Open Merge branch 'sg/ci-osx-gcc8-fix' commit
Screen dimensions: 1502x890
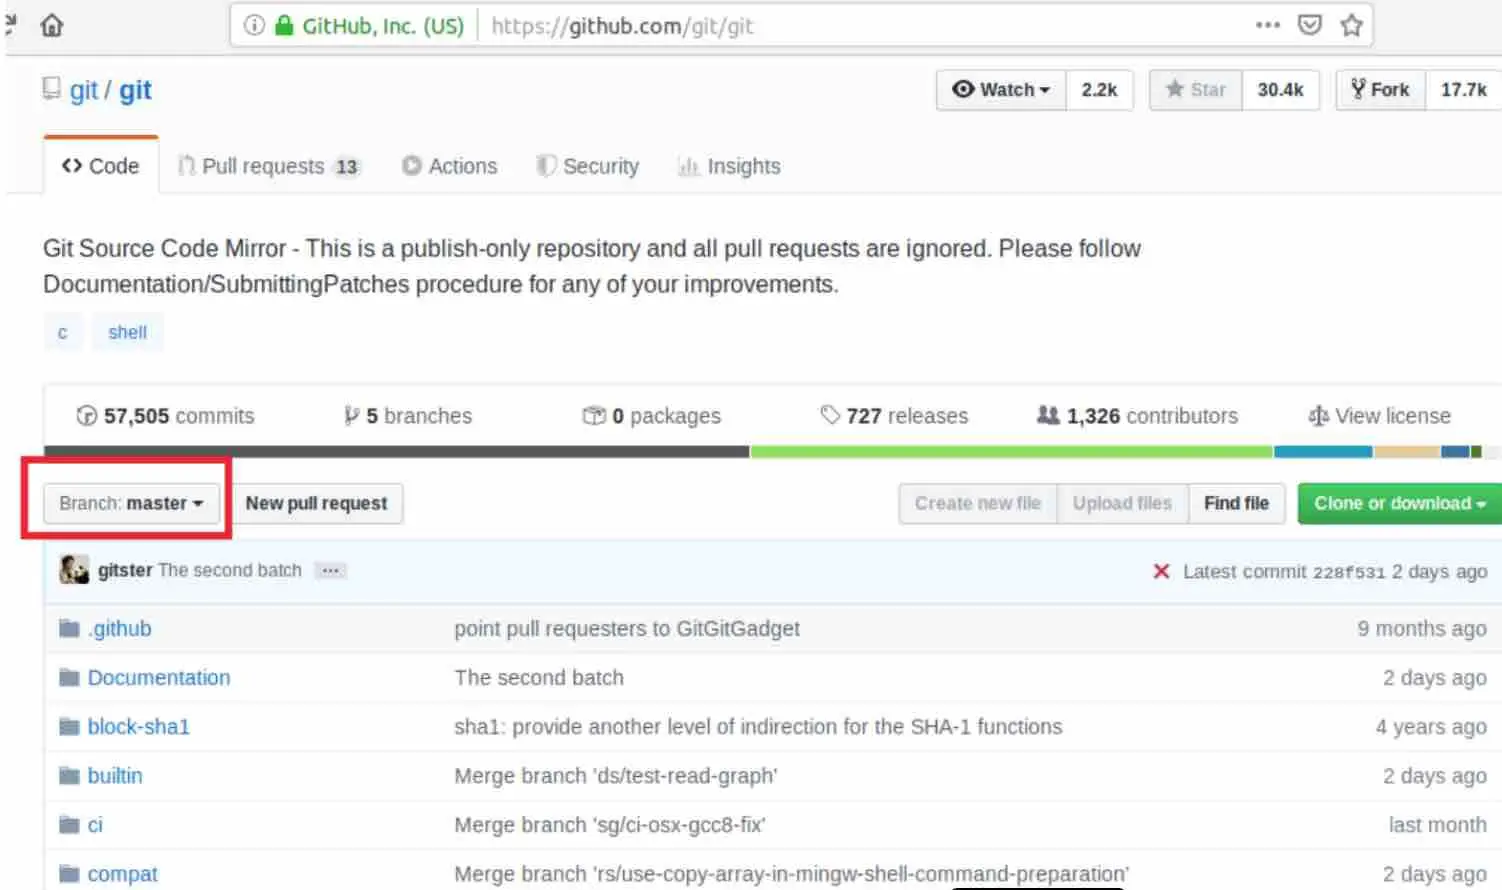[x=609, y=824]
